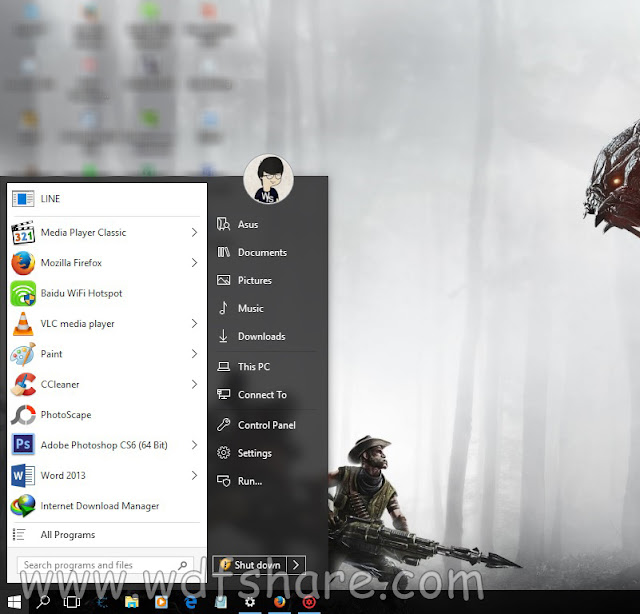Expand Media Player Classic jump list arrow
This screenshot has width=640, height=614.
pyautogui.click(x=194, y=233)
